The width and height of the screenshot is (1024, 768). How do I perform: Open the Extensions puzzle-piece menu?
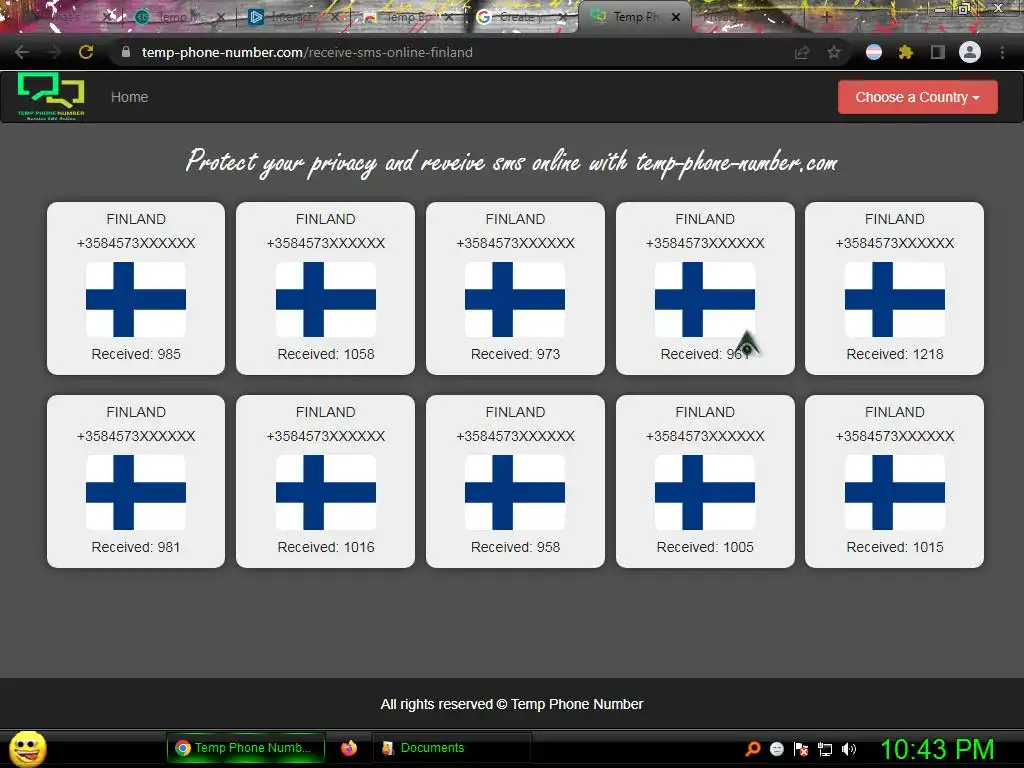[x=906, y=53]
